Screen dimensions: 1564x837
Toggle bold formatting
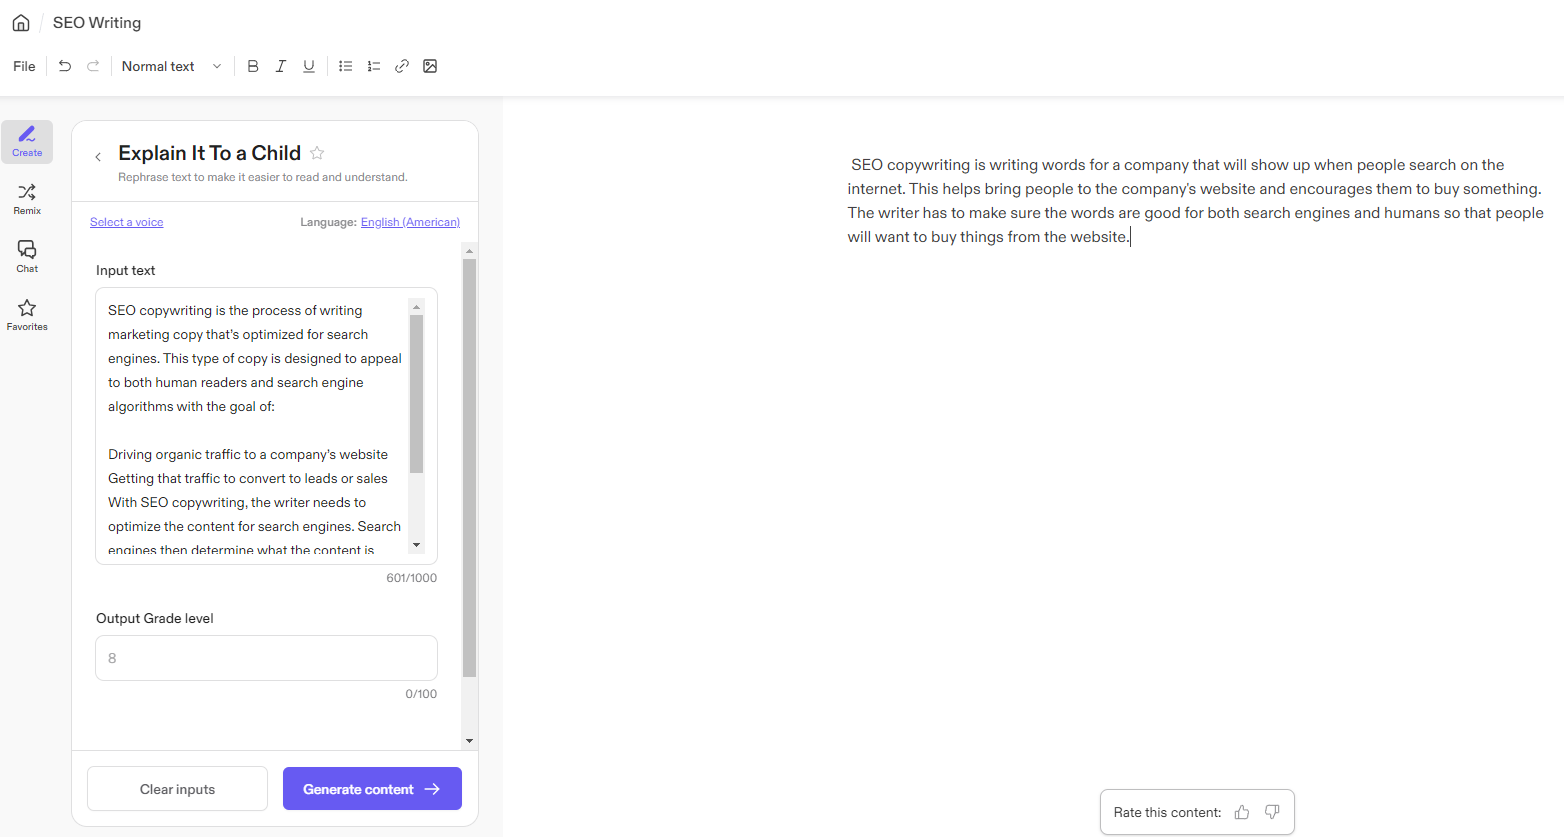[x=253, y=66]
